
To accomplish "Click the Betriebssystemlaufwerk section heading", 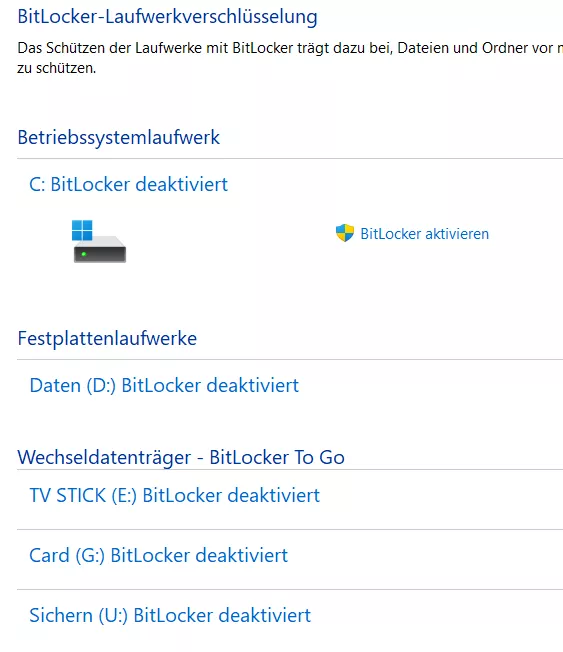I will click(x=119, y=138).
